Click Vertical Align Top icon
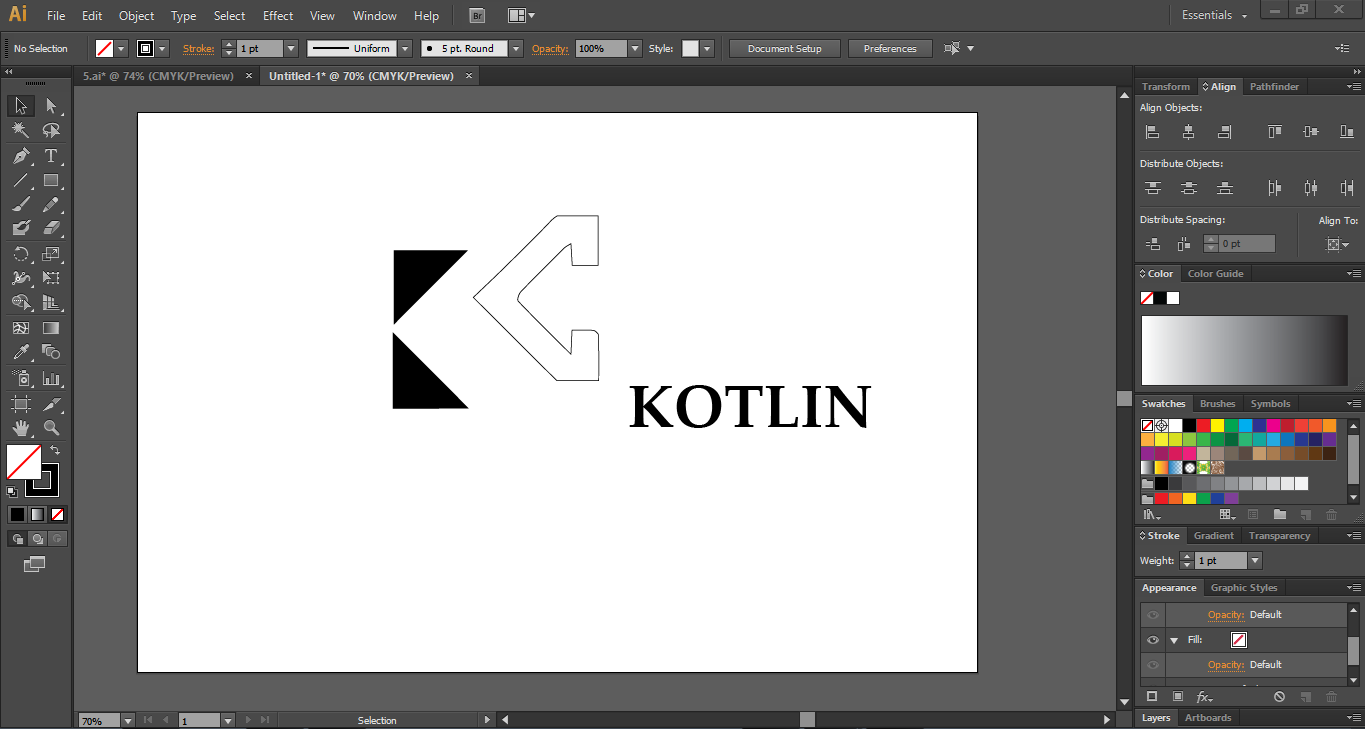This screenshot has height=729, width=1365. coord(1274,132)
